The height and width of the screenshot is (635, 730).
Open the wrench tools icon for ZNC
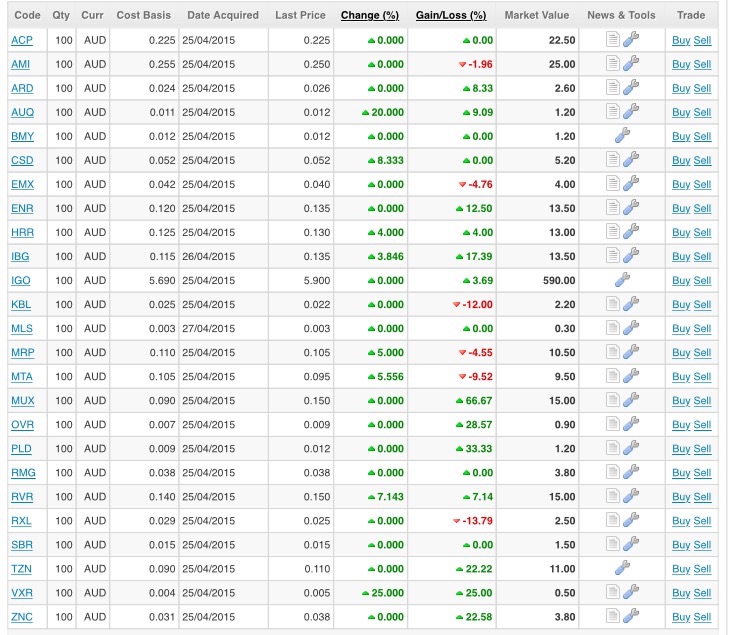coord(631,616)
